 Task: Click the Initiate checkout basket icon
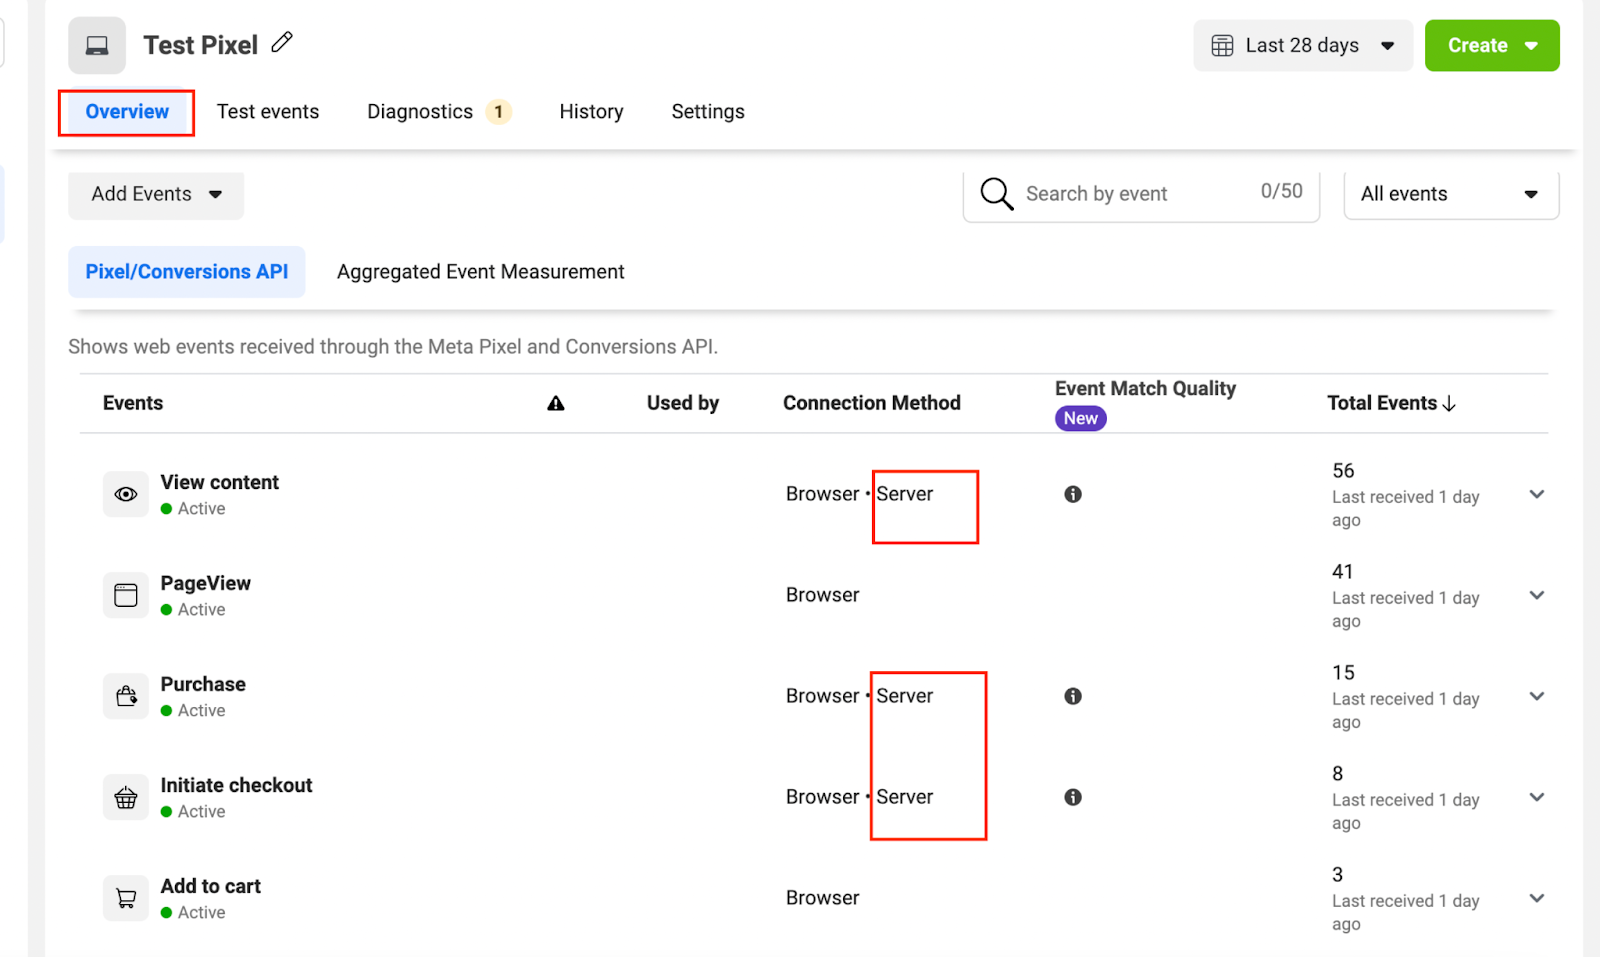[126, 797]
